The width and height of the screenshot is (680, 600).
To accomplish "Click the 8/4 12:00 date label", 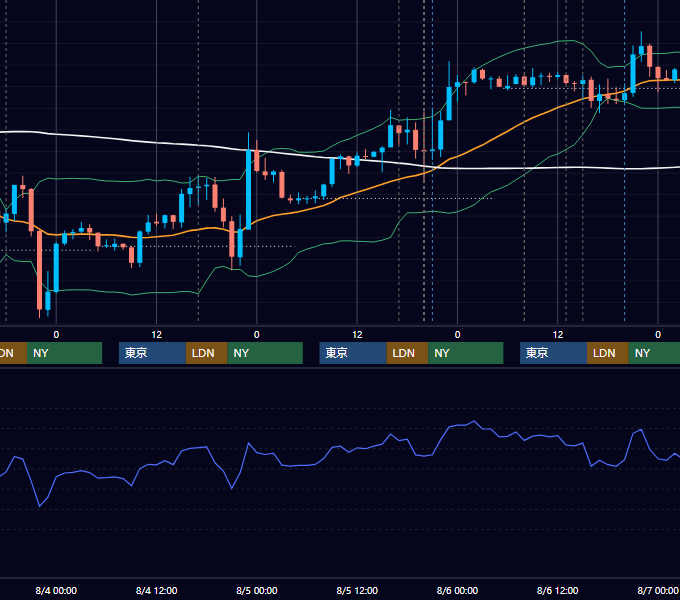I will point(156,590).
